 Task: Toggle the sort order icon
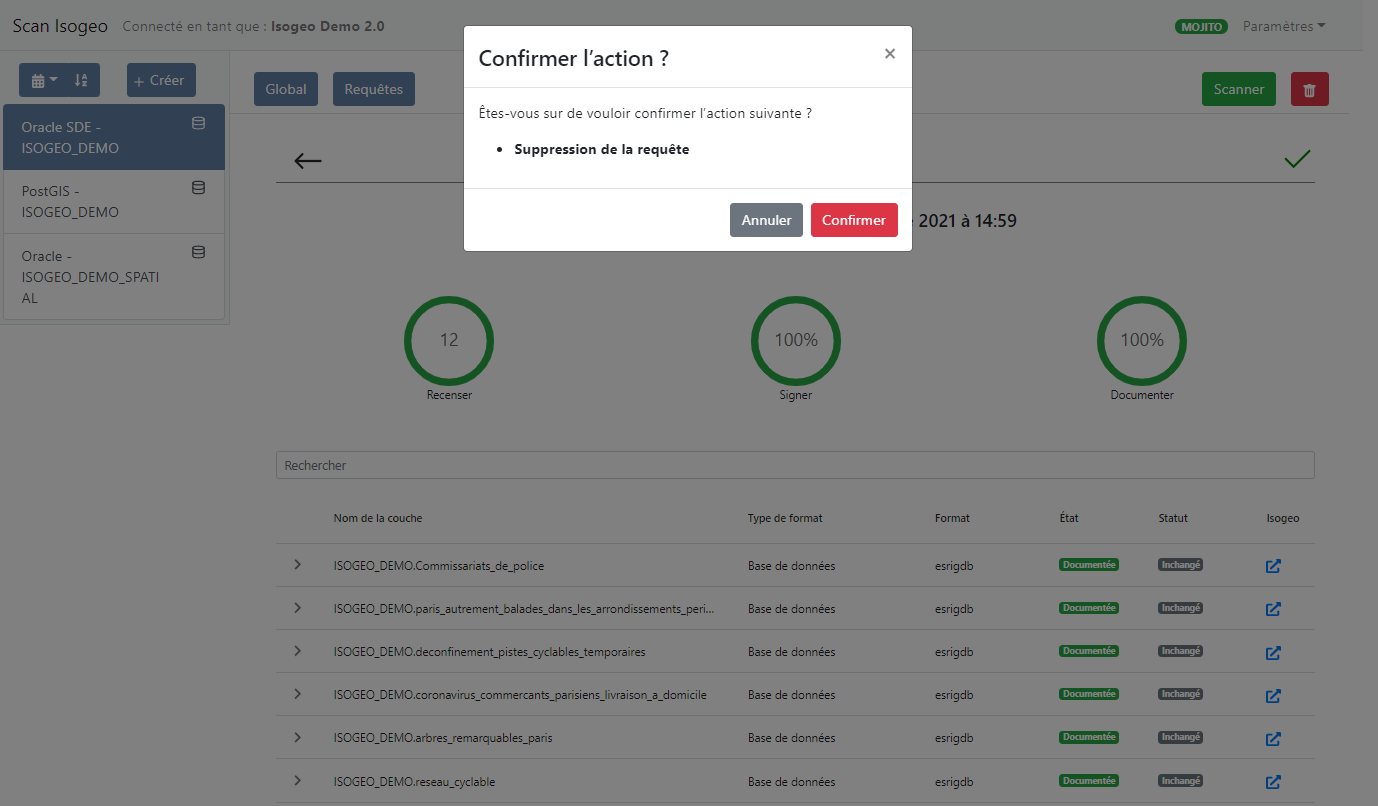click(x=82, y=80)
